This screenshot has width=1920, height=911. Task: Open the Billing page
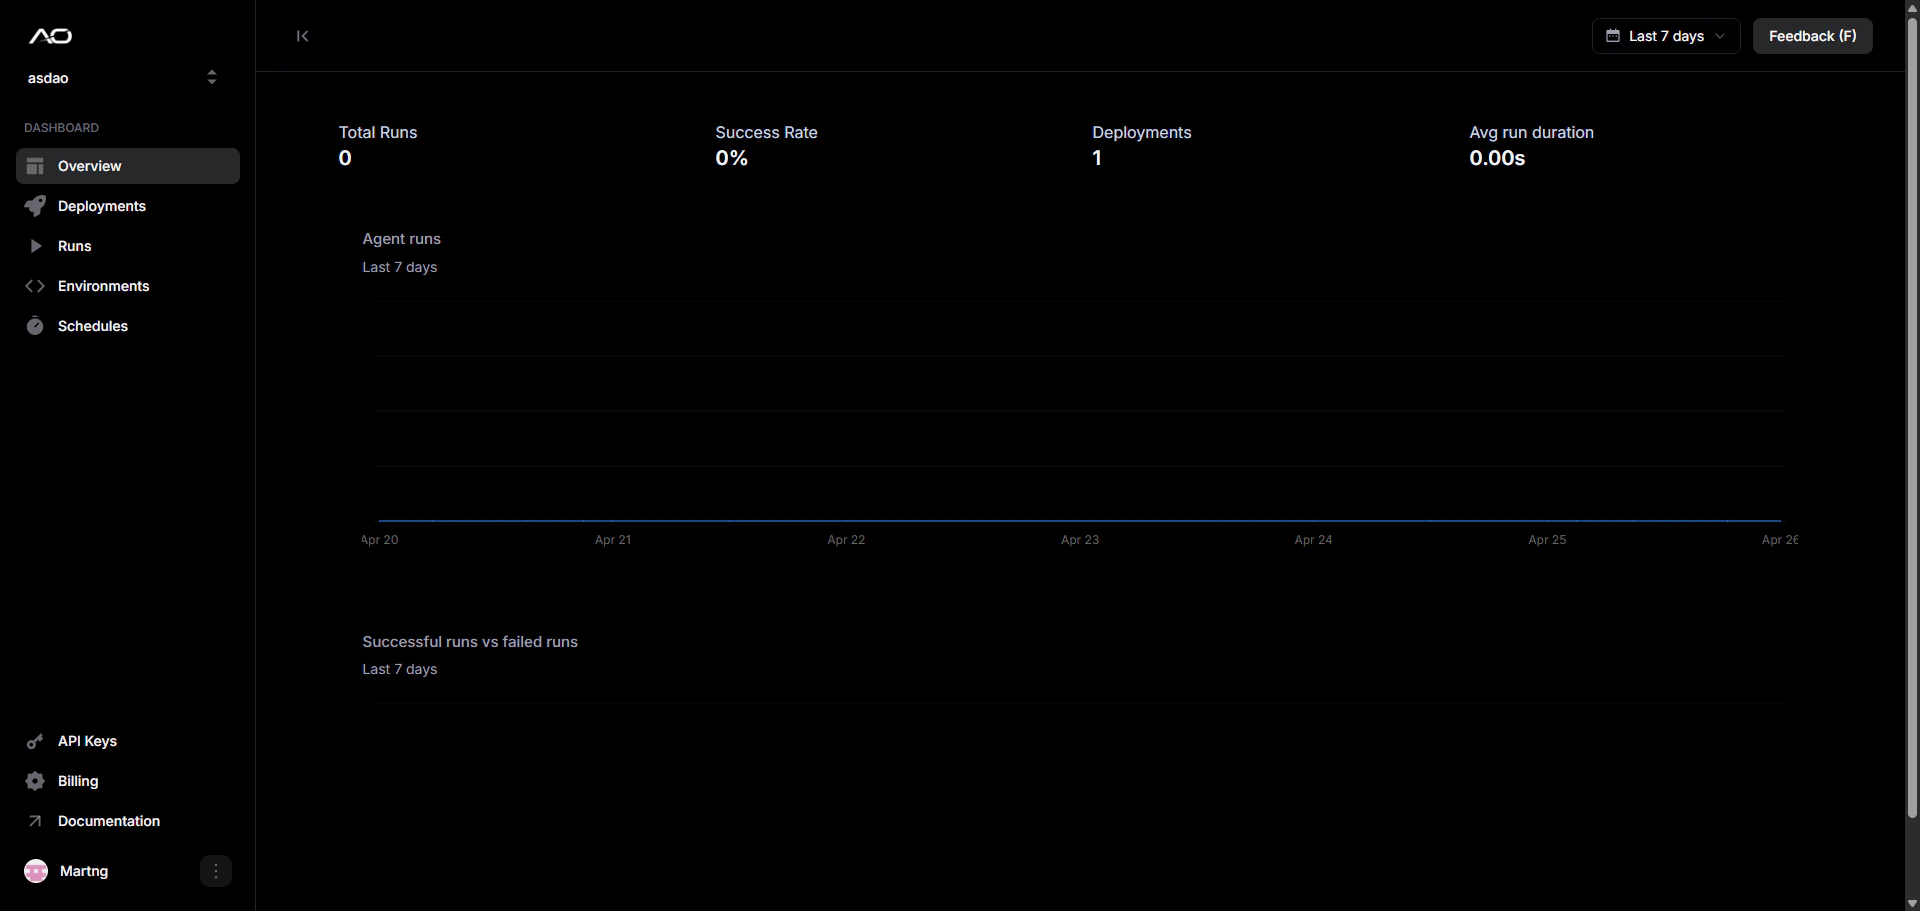128,781
